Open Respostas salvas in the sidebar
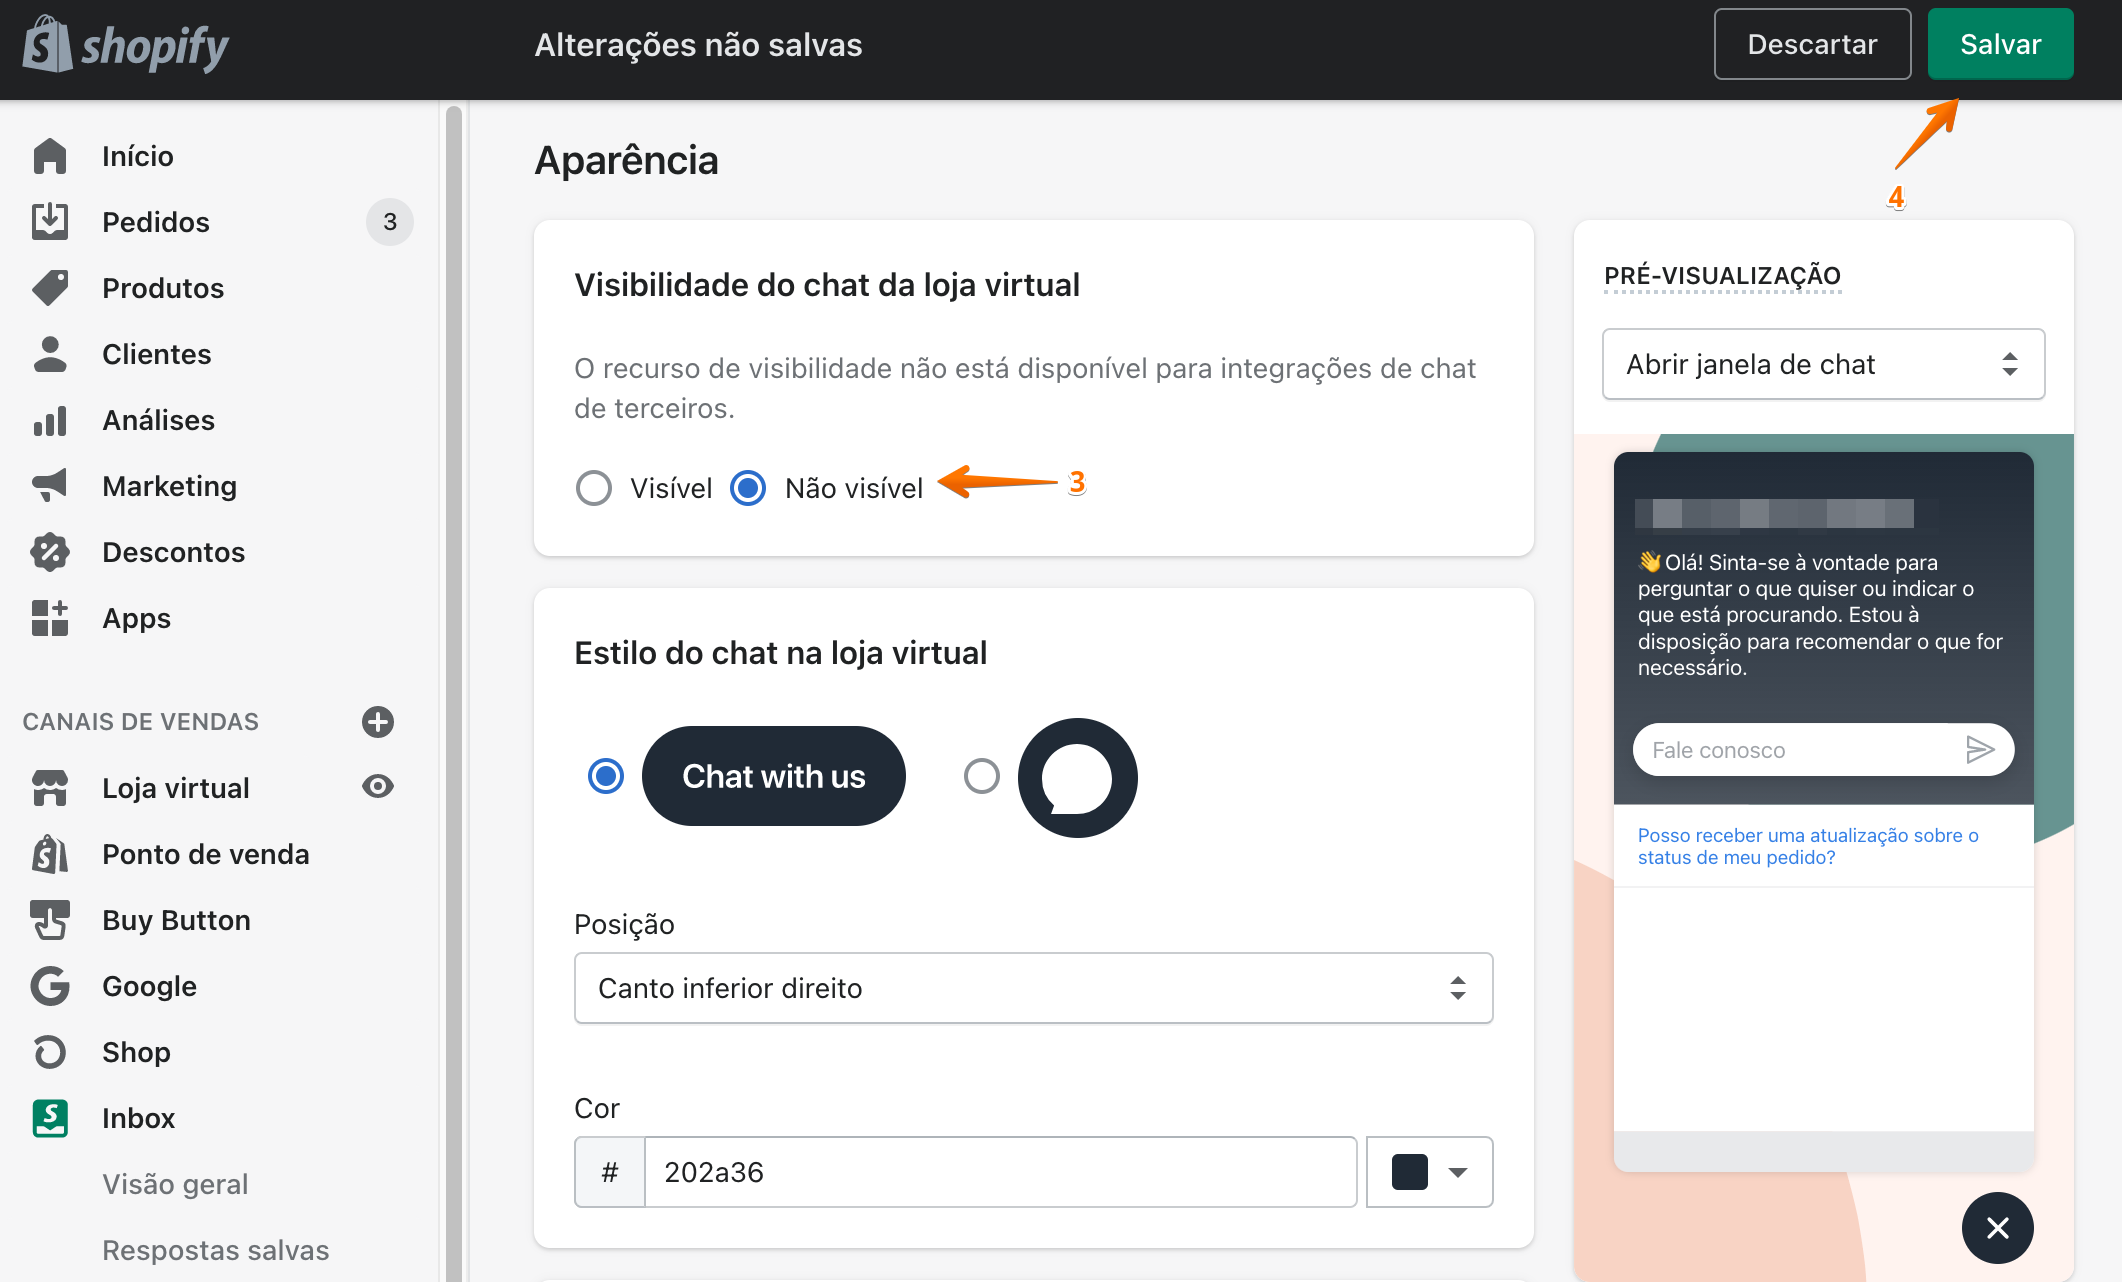Screen dimensions: 2122x1282 (x=215, y=1250)
